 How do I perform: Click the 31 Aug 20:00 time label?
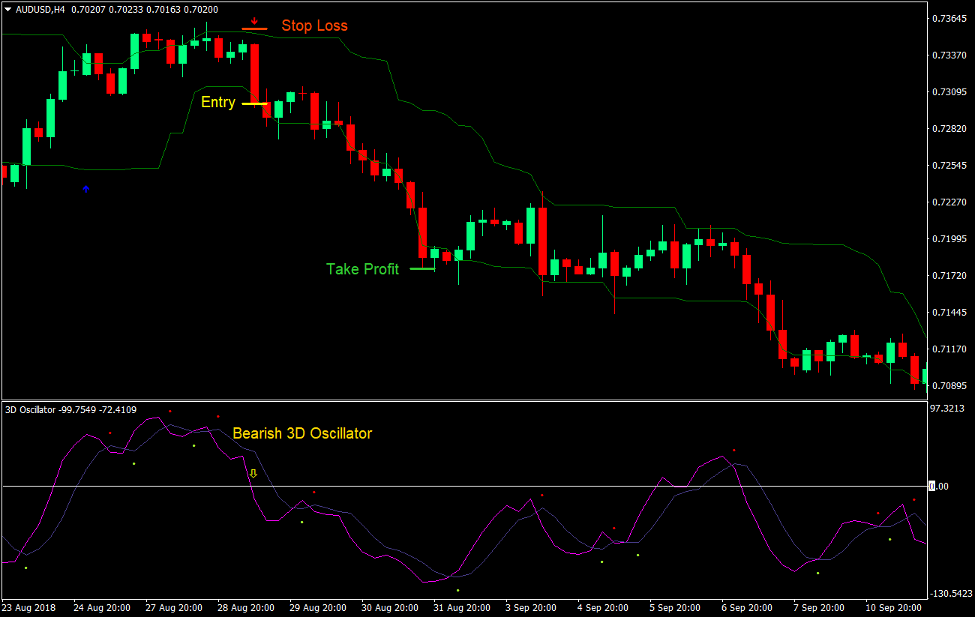462,607
